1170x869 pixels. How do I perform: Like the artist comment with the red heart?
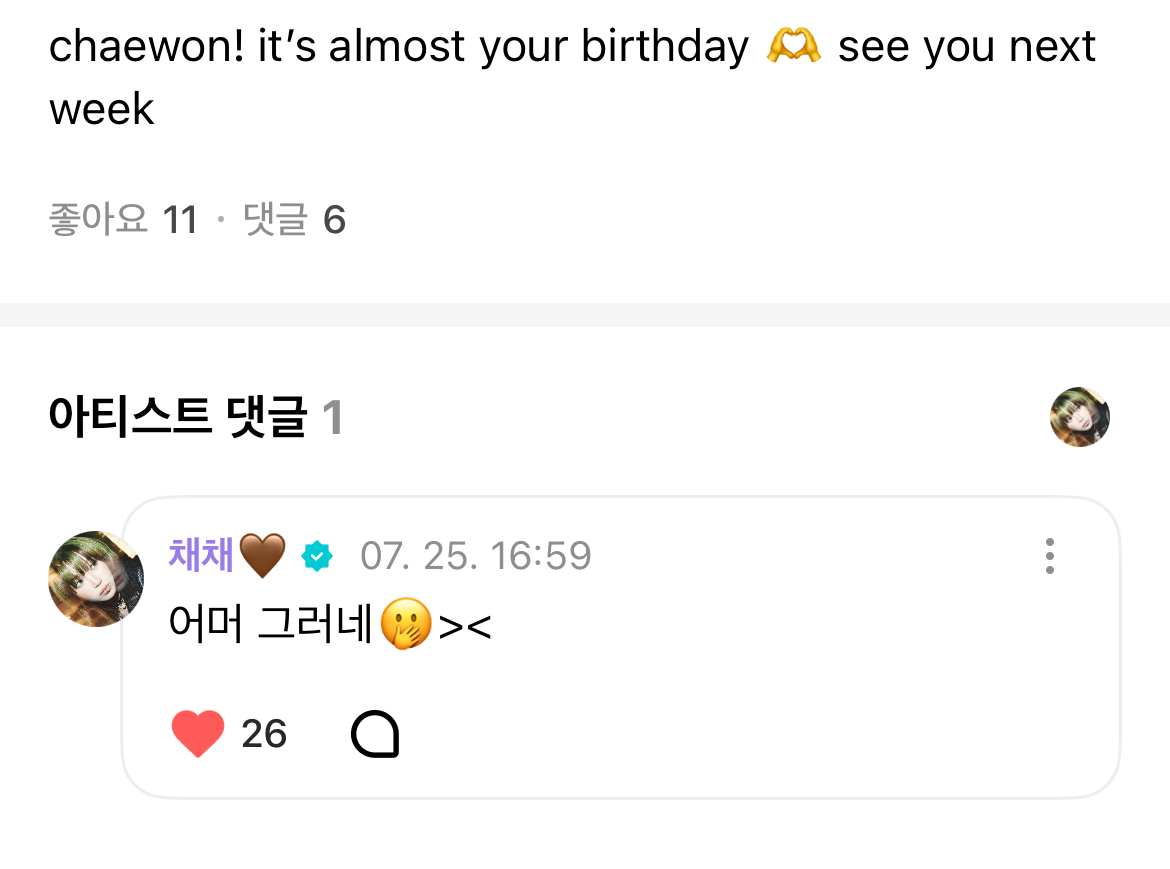tap(198, 734)
